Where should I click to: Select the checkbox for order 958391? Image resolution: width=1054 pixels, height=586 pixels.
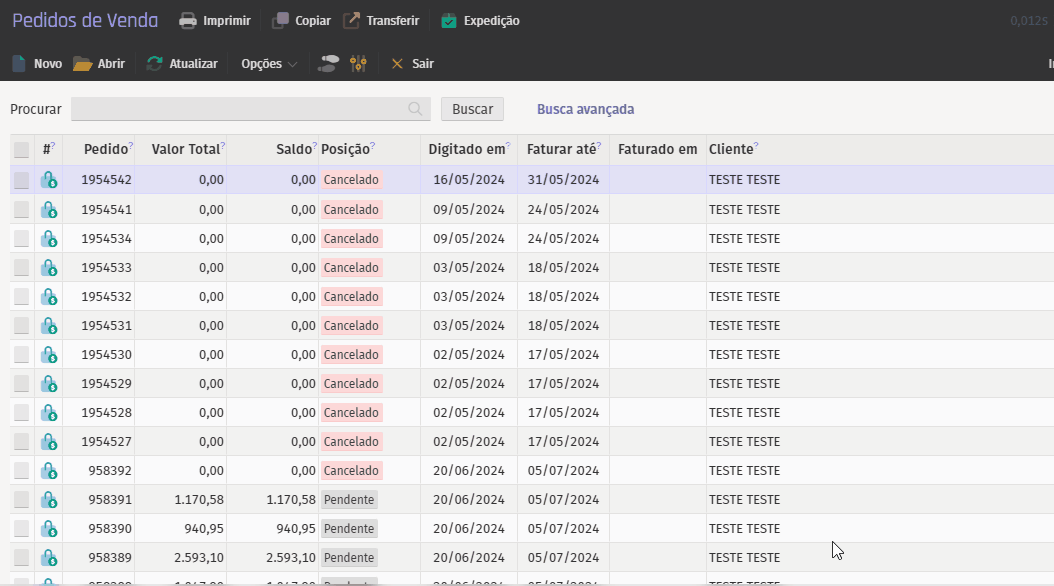click(x=21, y=499)
